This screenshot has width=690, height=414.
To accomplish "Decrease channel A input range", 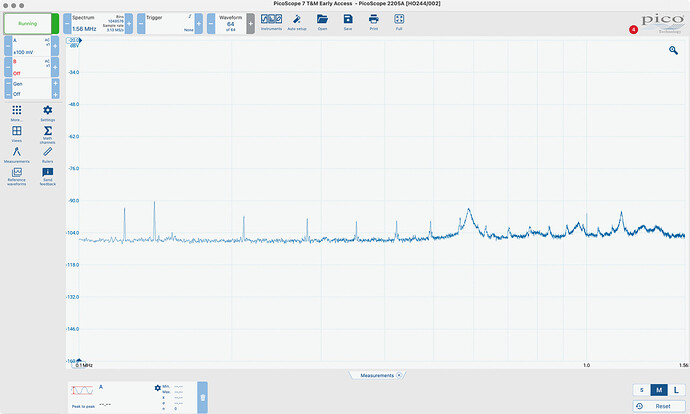I will click(8, 46).
